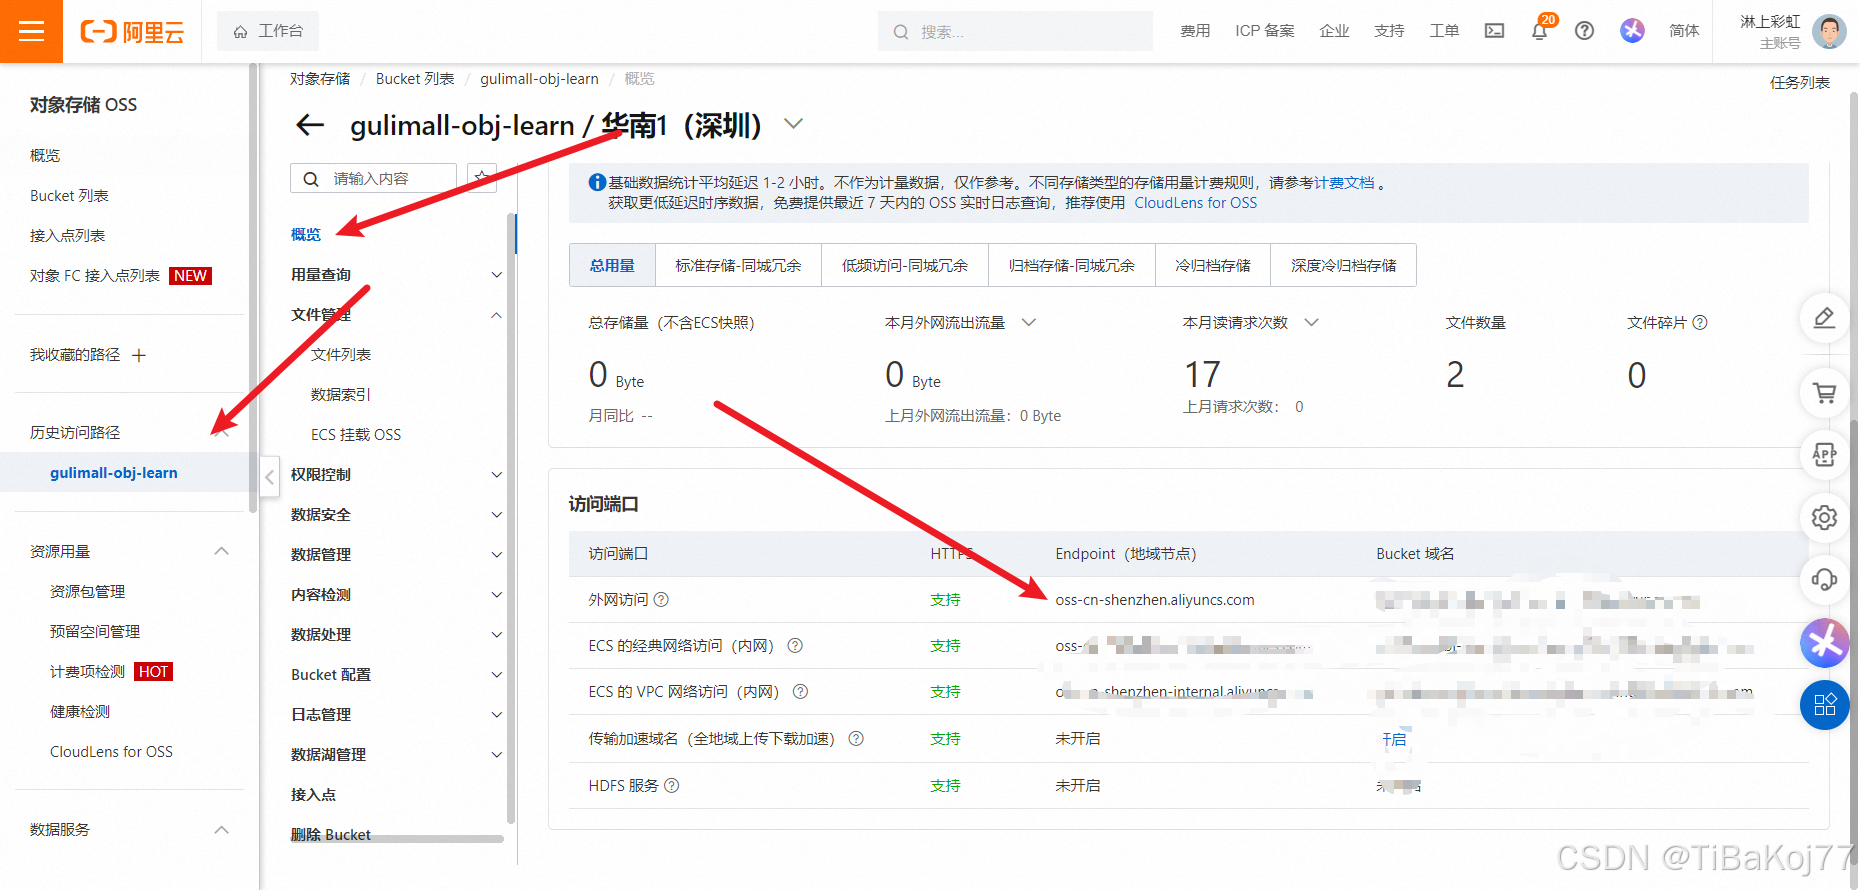Click the help icon next to ECS 的 VPC 网络访问

pyautogui.click(x=800, y=691)
